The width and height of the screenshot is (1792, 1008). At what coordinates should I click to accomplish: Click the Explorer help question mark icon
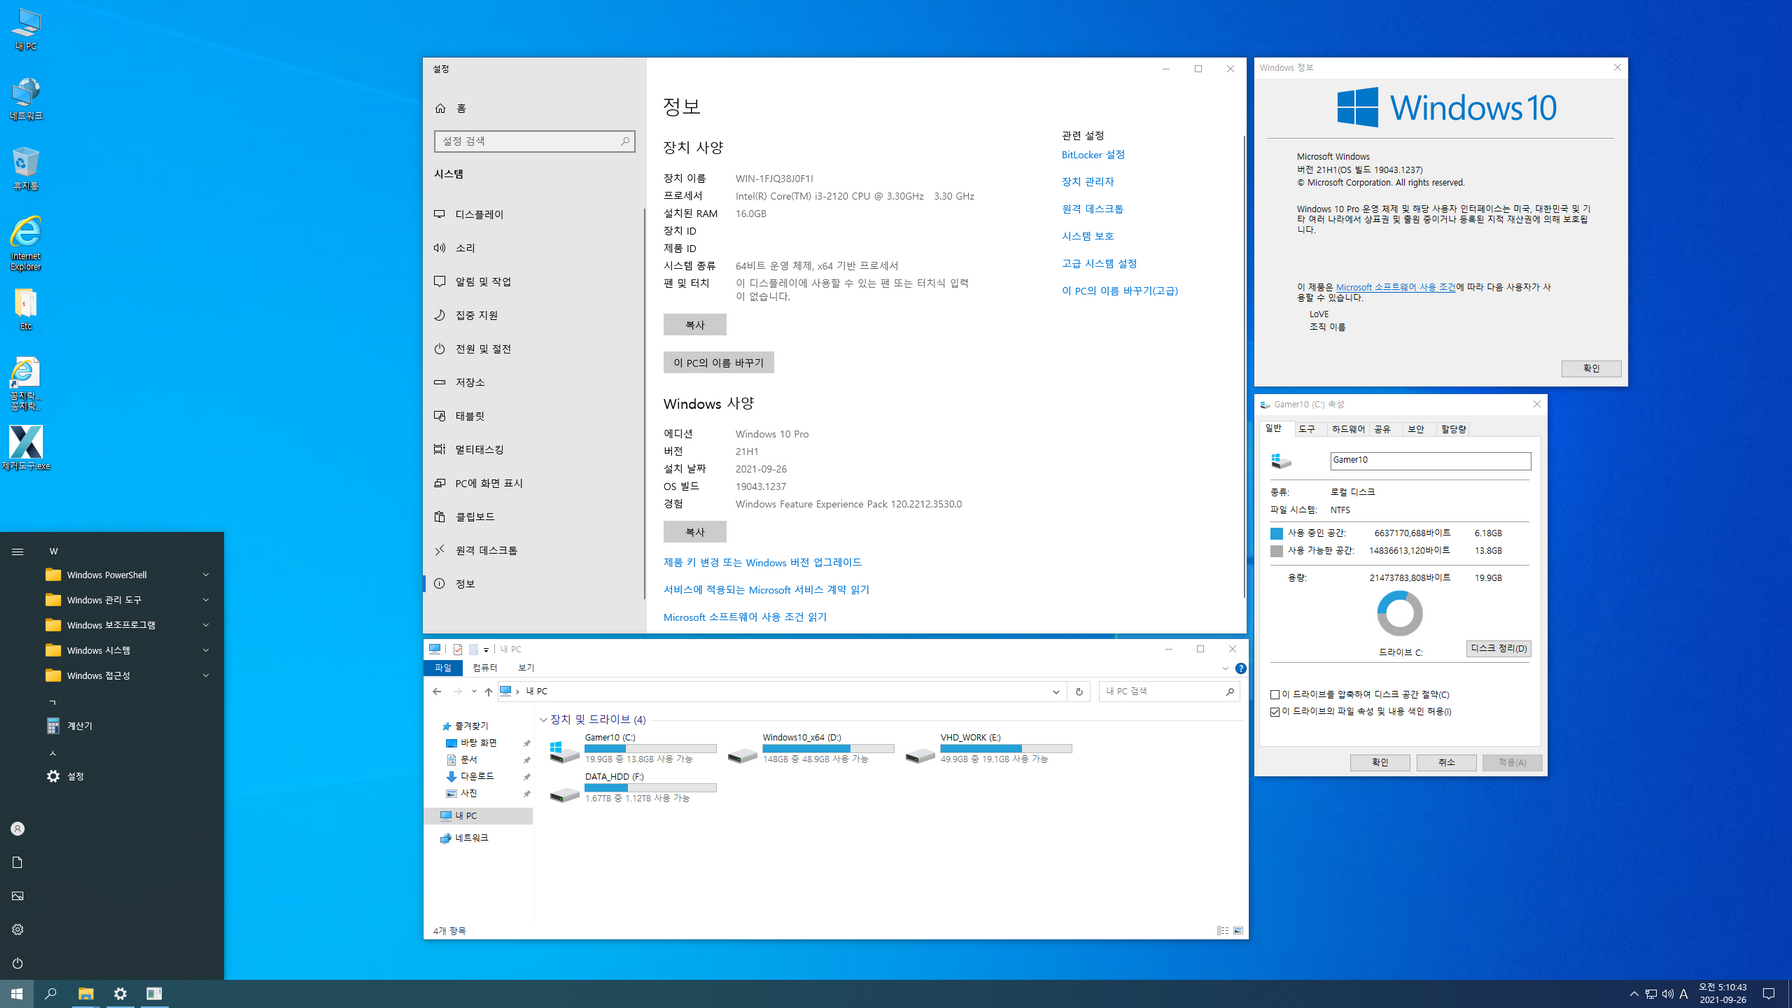(x=1240, y=668)
